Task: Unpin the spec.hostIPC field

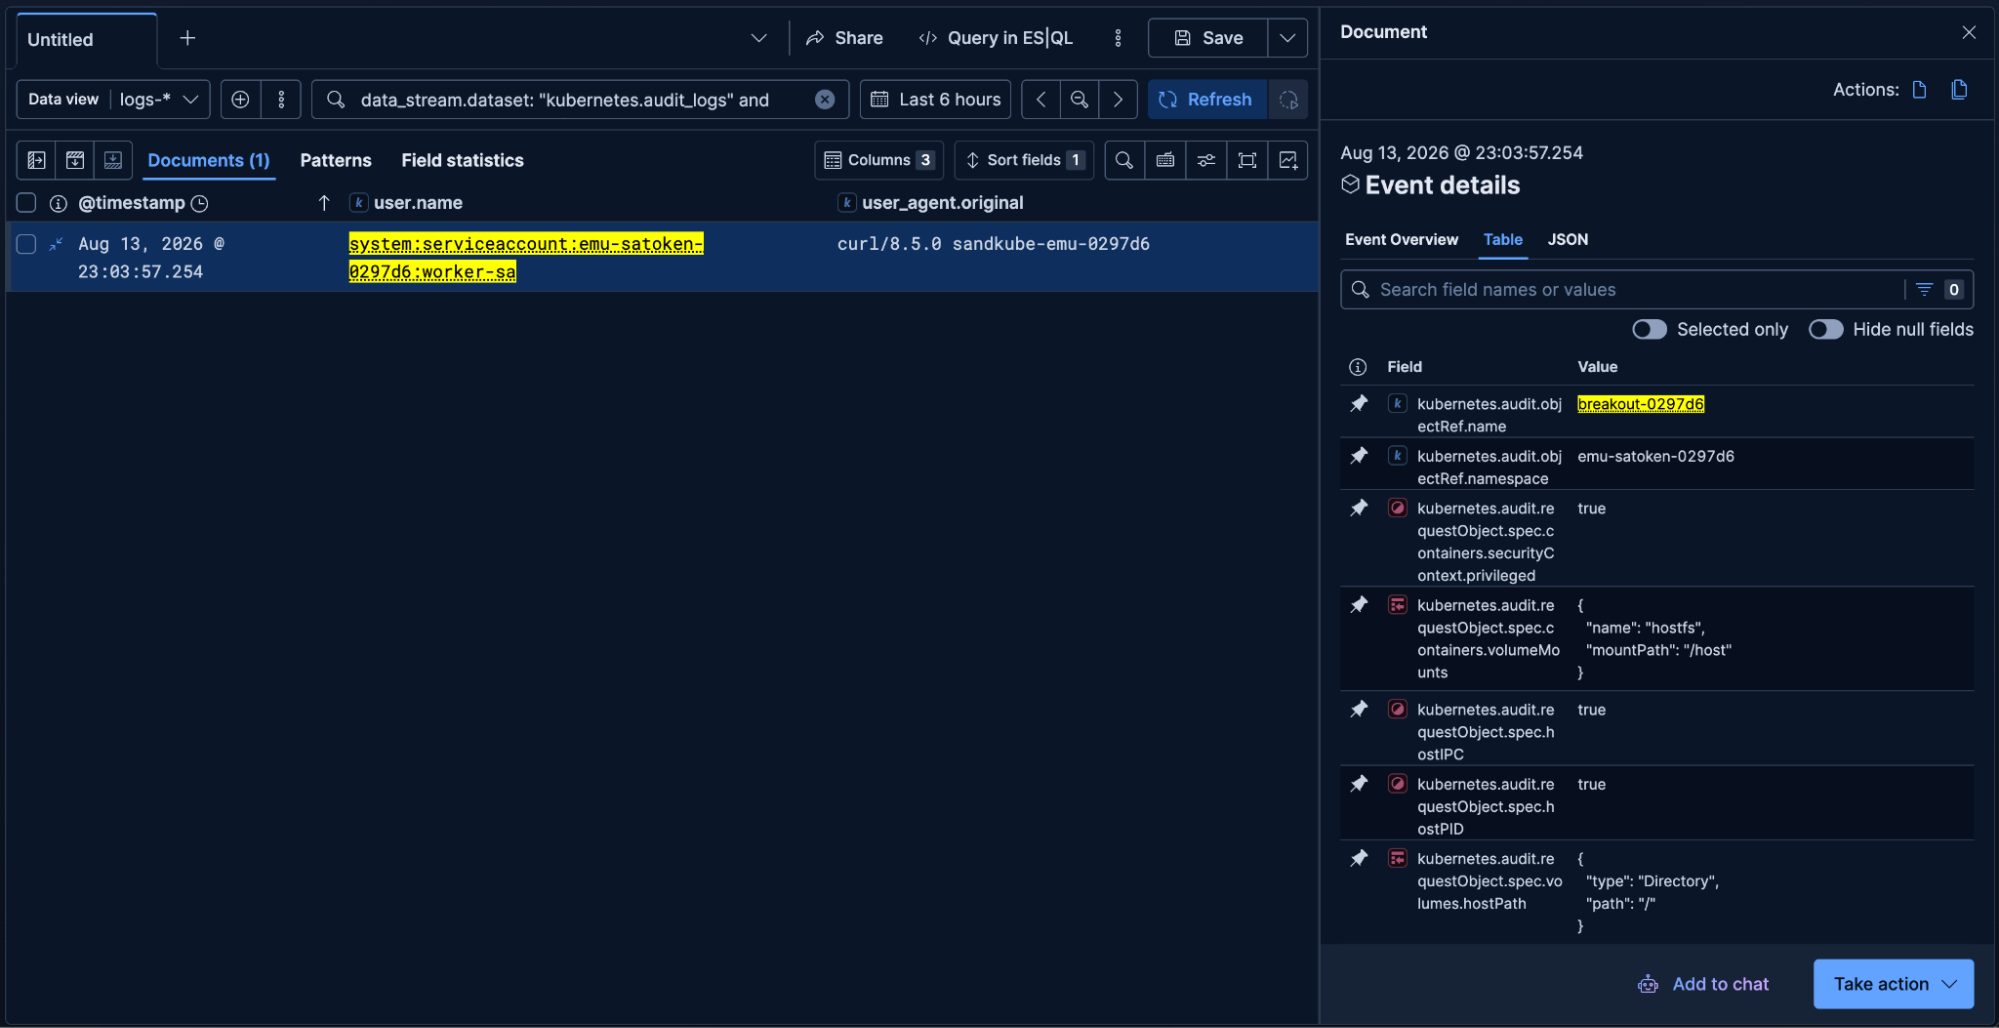Action: (x=1358, y=709)
